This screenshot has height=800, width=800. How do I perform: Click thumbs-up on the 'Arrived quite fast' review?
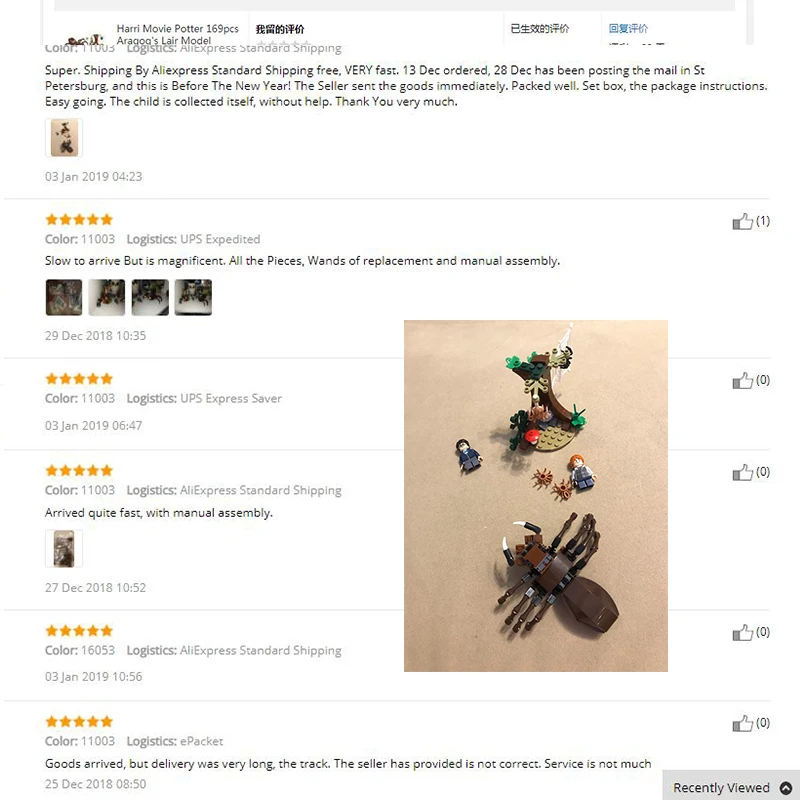(x=742, y=472)
